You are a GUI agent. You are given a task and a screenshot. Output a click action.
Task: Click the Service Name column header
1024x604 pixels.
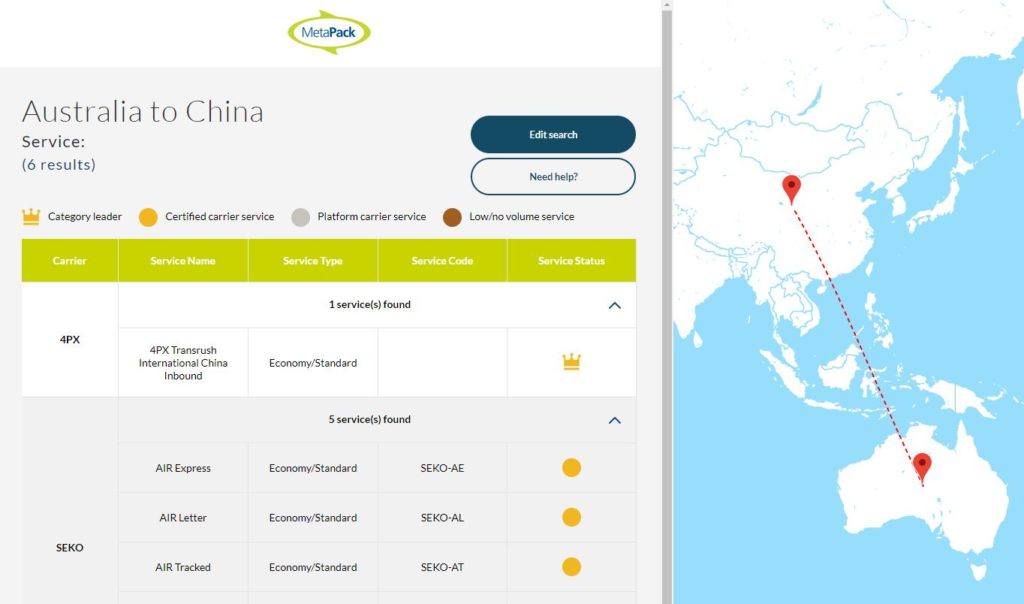coord(183,261)
